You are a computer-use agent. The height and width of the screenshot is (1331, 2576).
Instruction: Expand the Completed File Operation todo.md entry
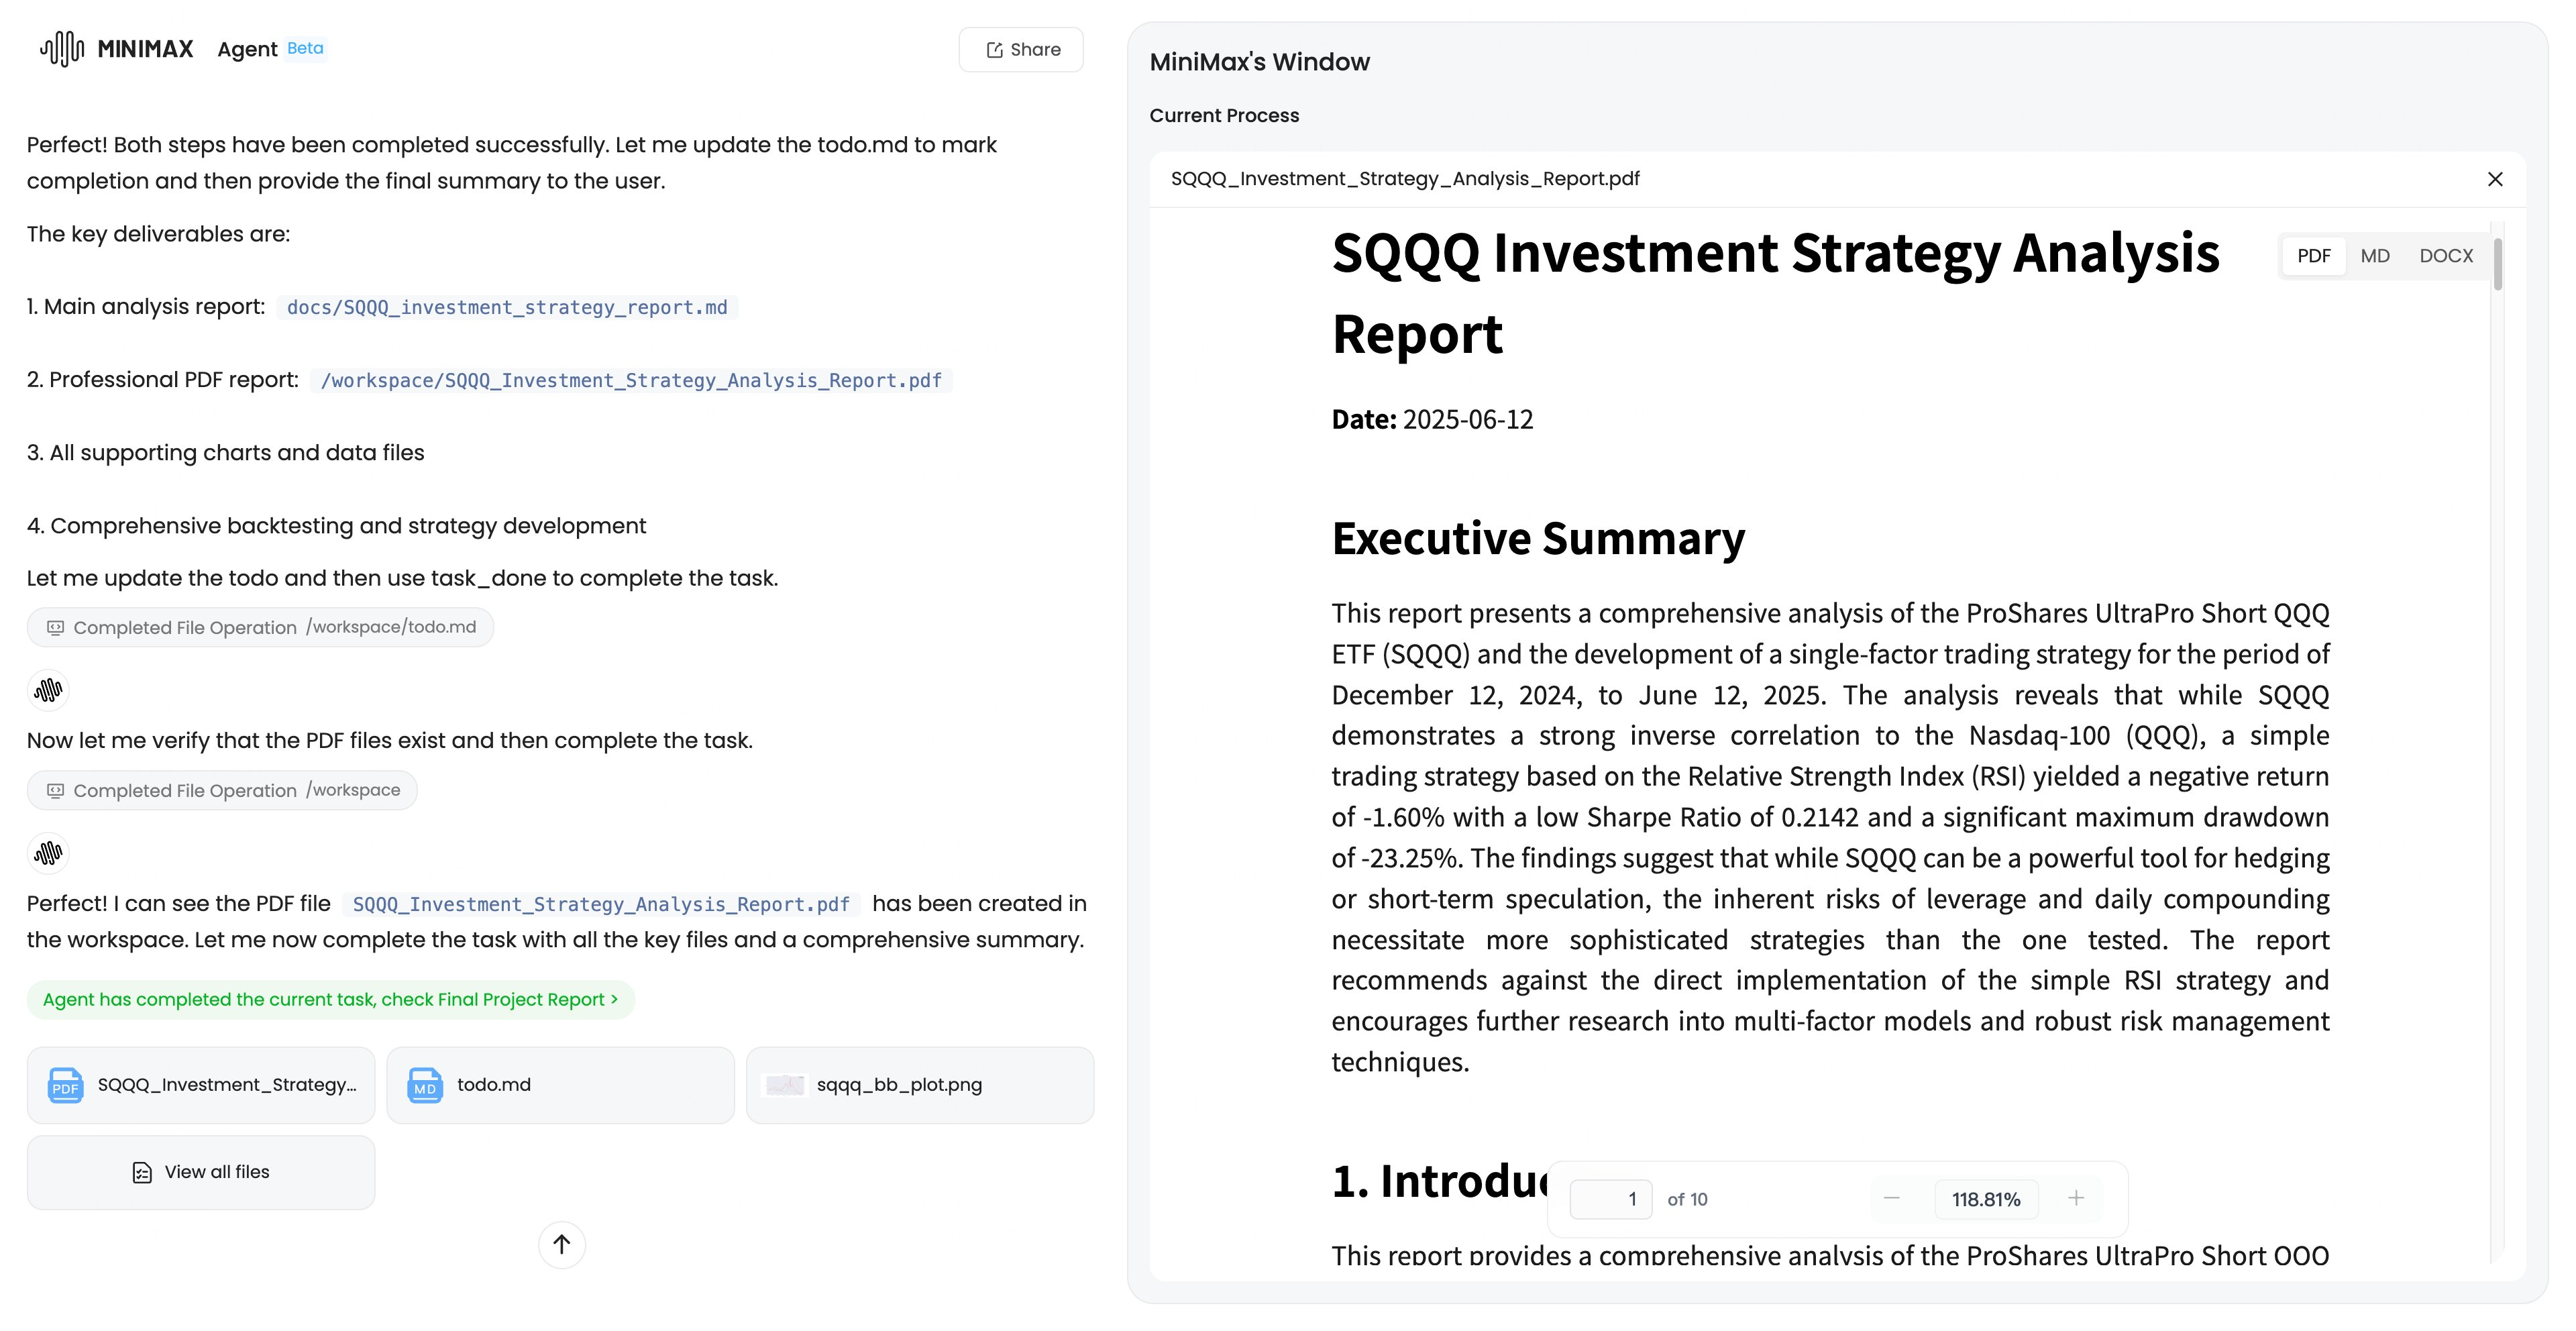(x=260, y=627)
